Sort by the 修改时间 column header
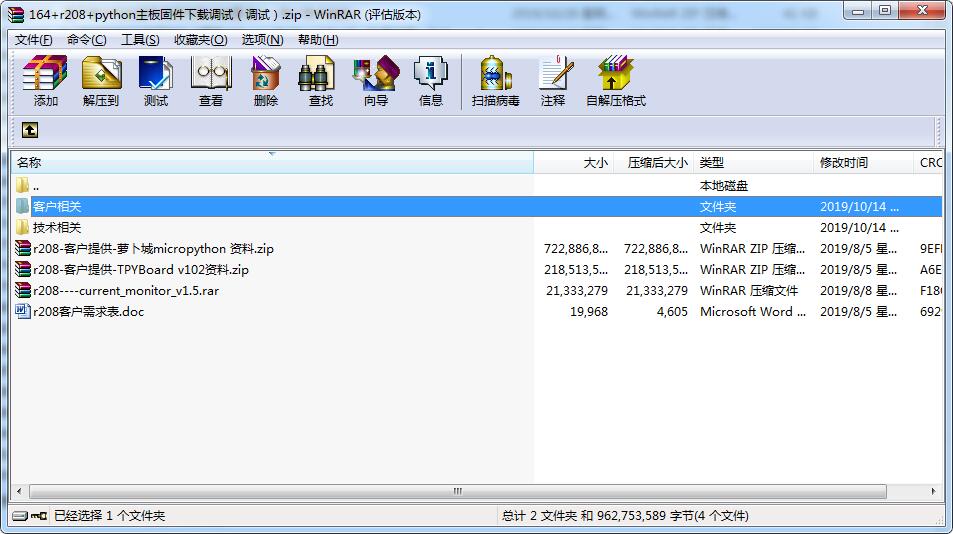This screenshot has height=534, width=953. (x=863, y=162)
